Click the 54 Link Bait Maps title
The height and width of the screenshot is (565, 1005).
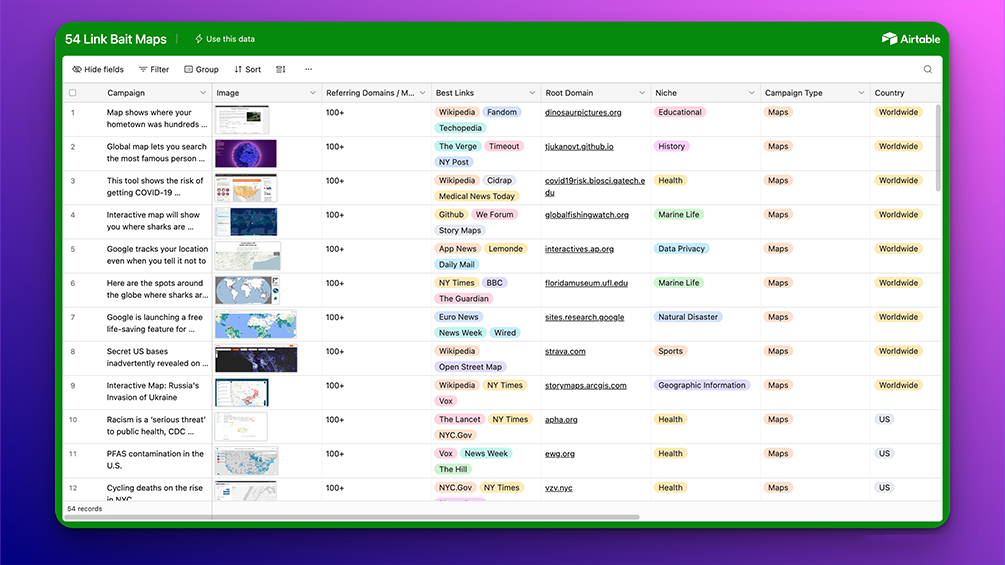(115, 39)
